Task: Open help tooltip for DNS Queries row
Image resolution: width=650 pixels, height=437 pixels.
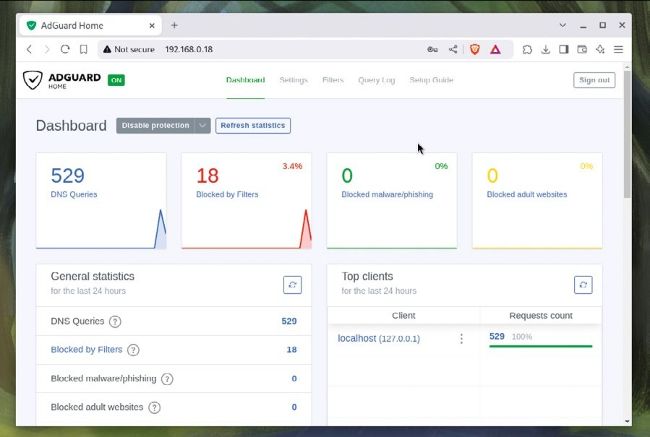Action: (x=115, y=321)
